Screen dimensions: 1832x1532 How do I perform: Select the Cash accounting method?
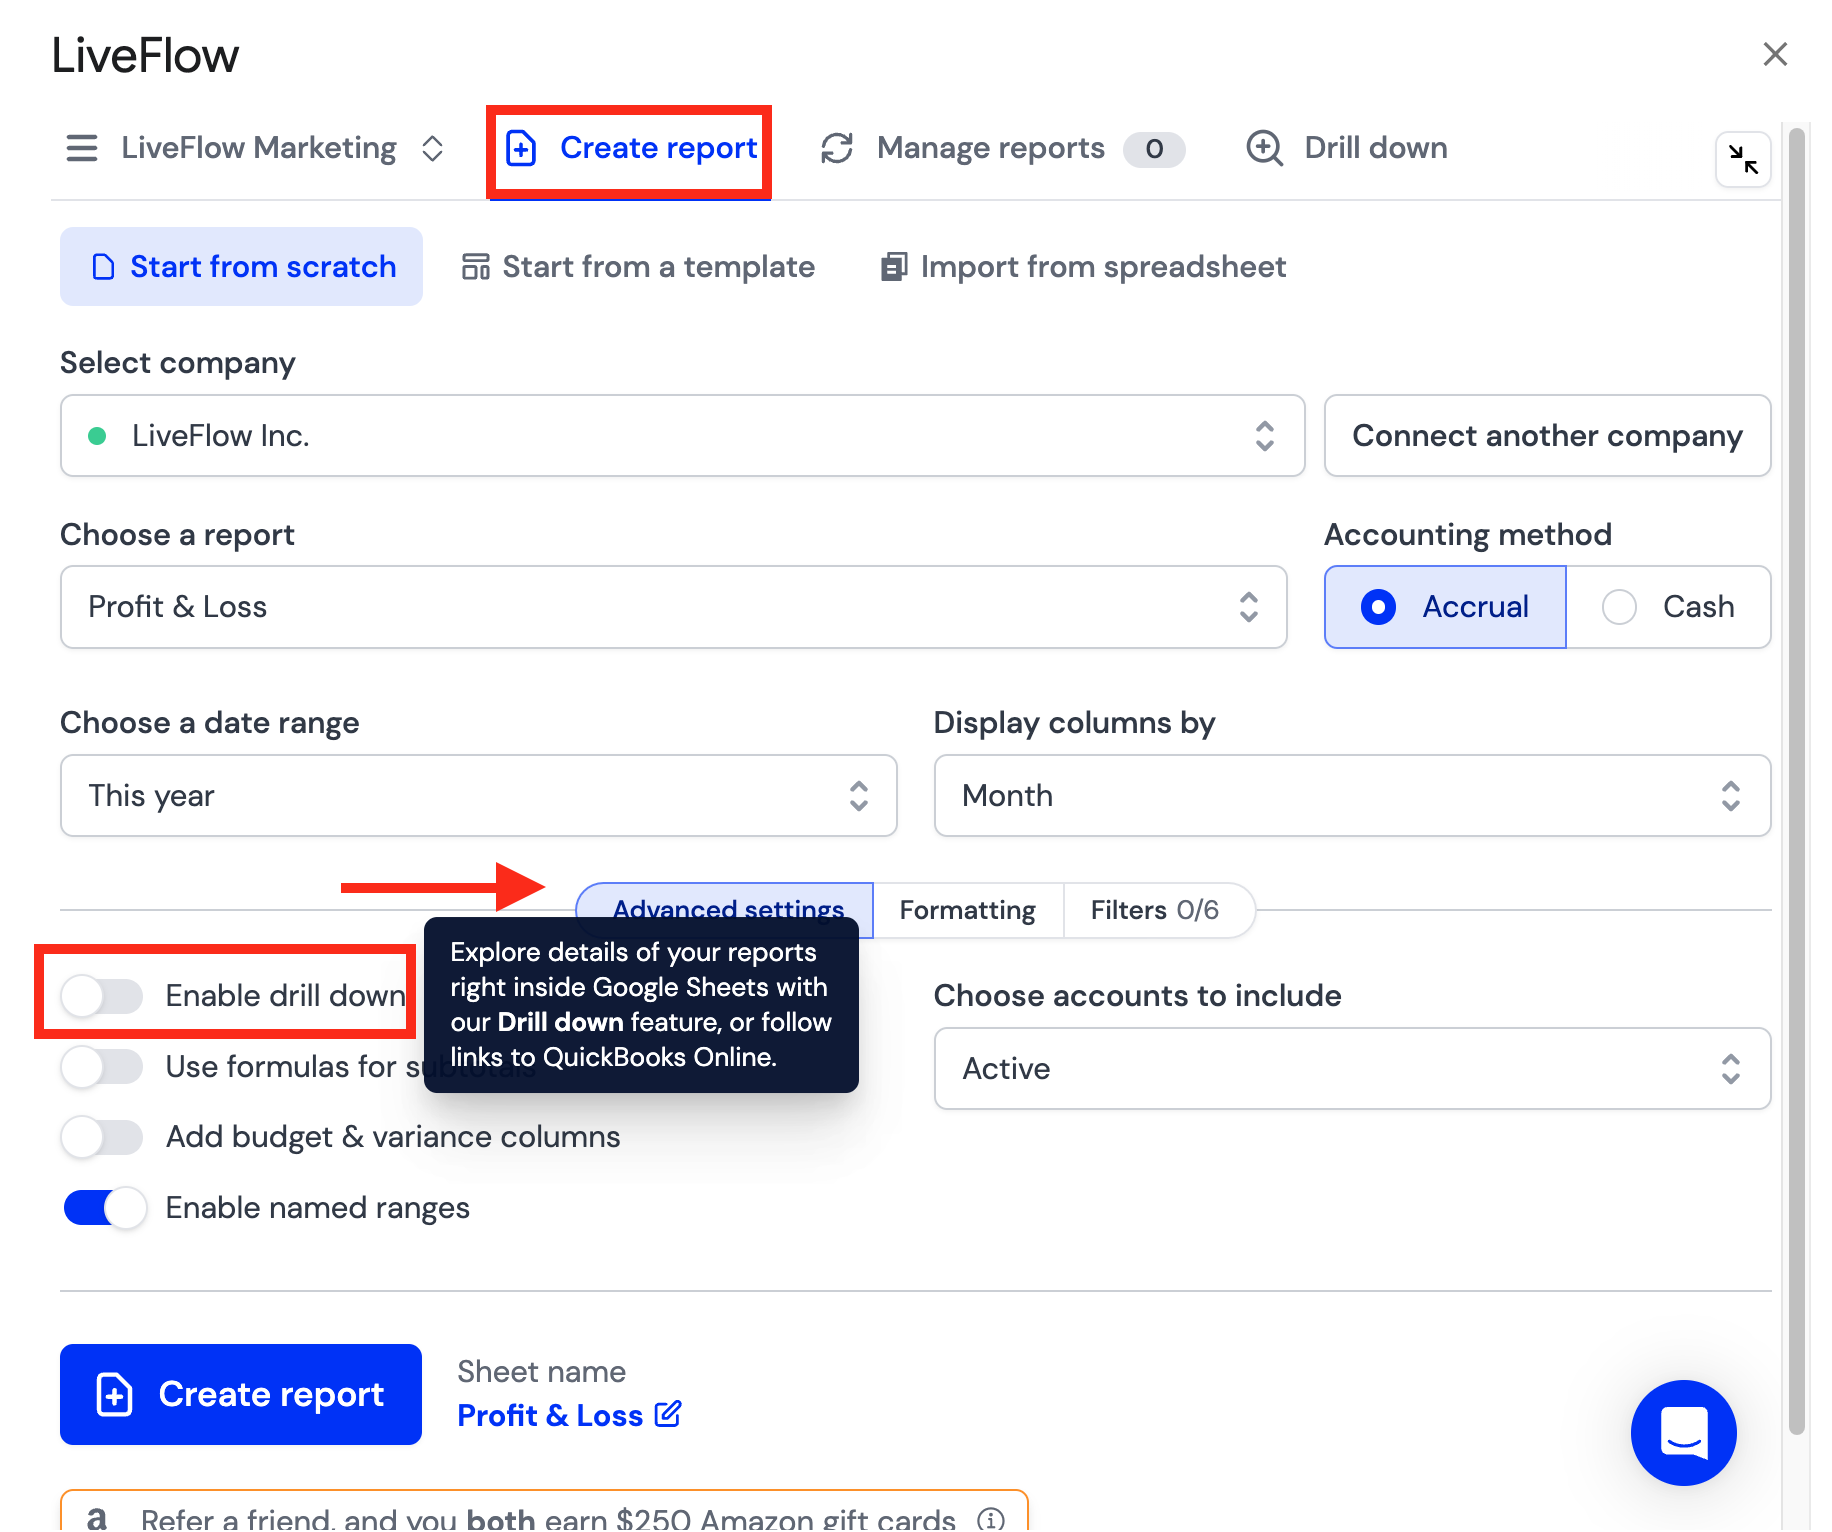(1668, 607)
